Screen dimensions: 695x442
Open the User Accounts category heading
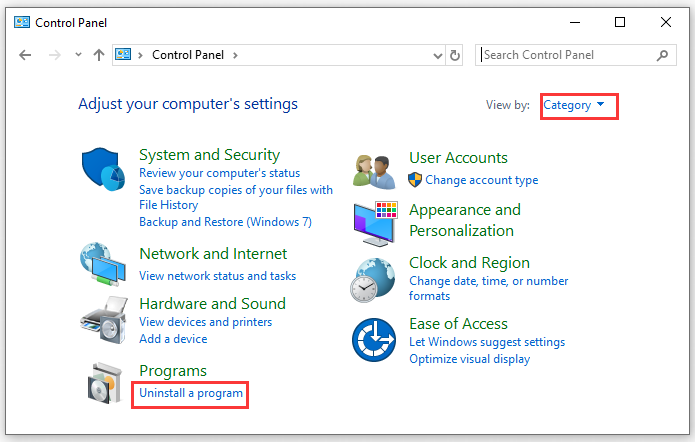point(458,158)
